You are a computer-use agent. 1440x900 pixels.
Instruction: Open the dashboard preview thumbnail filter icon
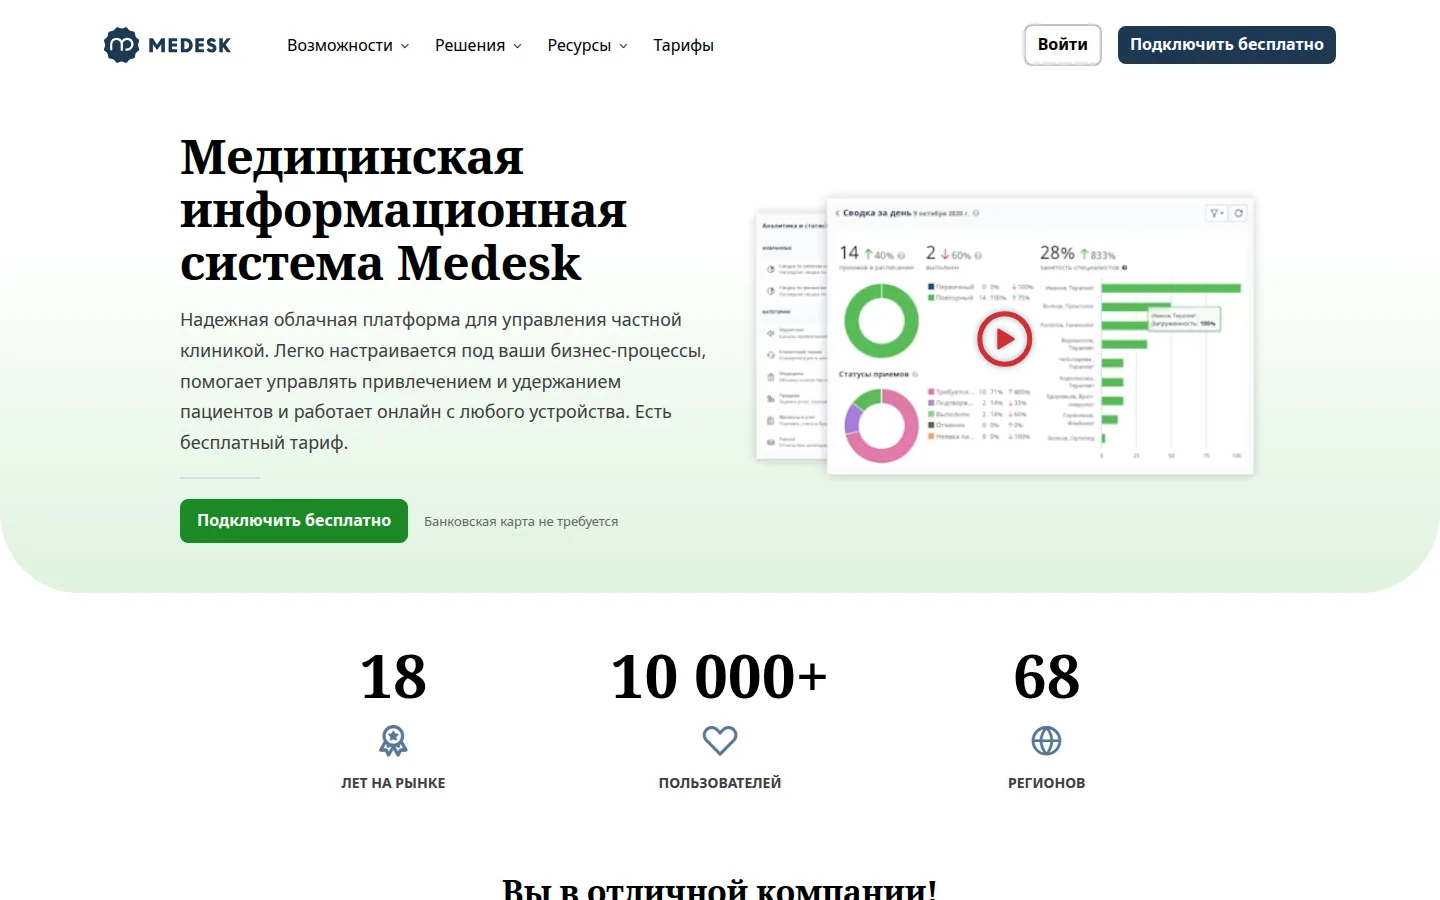(1216, 213)
